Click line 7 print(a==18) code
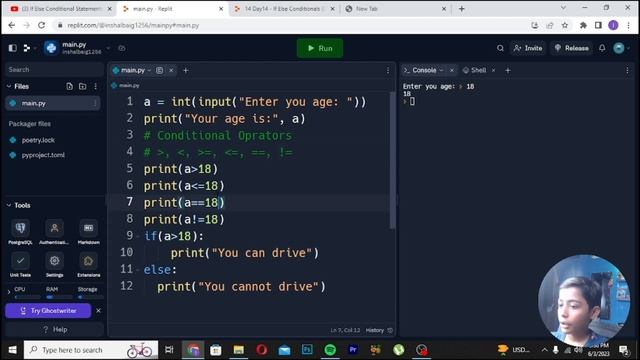 click(184, 202)
